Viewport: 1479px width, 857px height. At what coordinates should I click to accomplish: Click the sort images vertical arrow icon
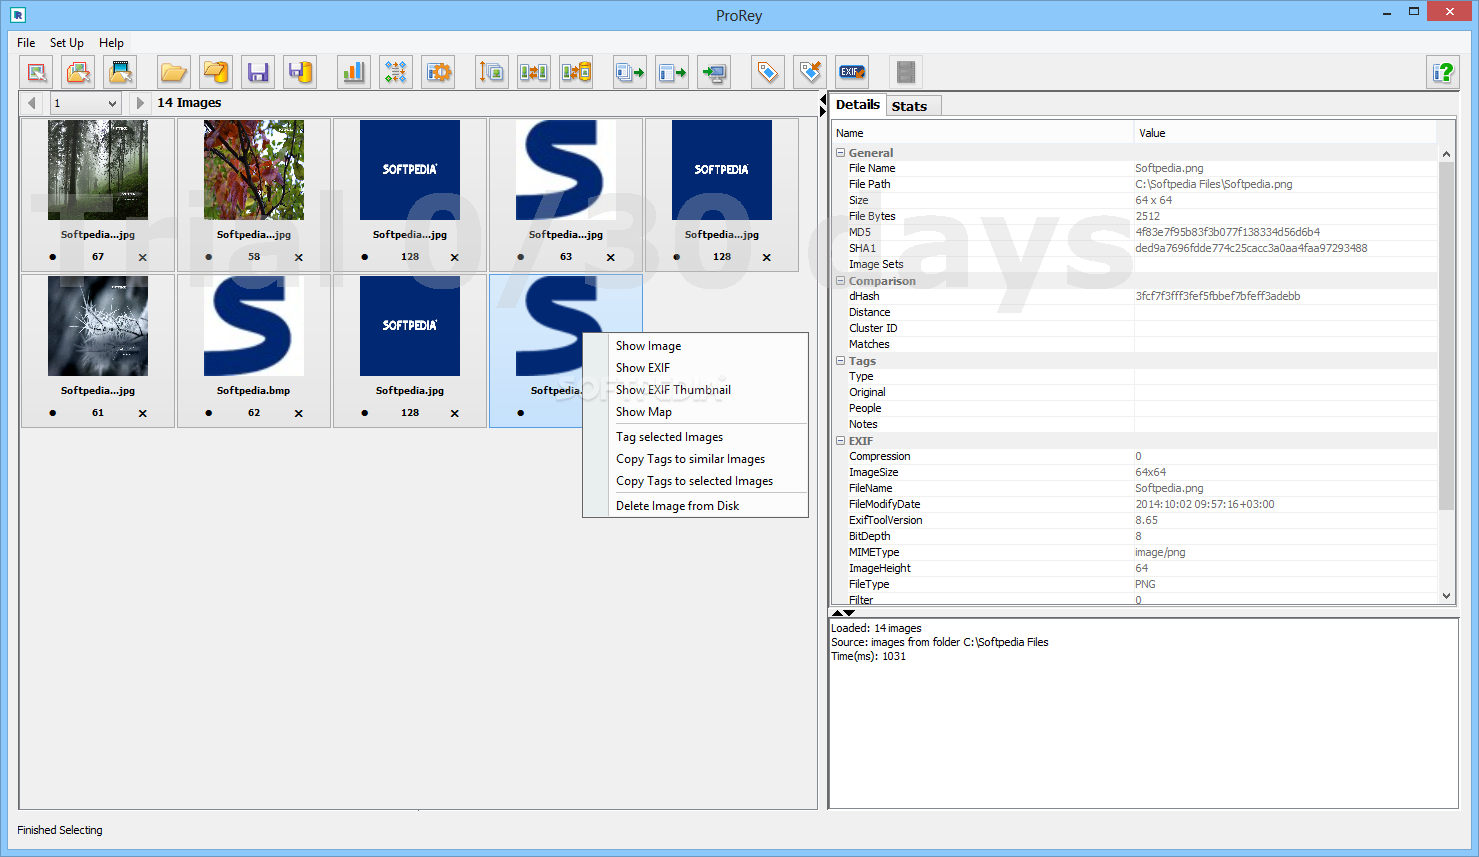click(x=491, y=72)
